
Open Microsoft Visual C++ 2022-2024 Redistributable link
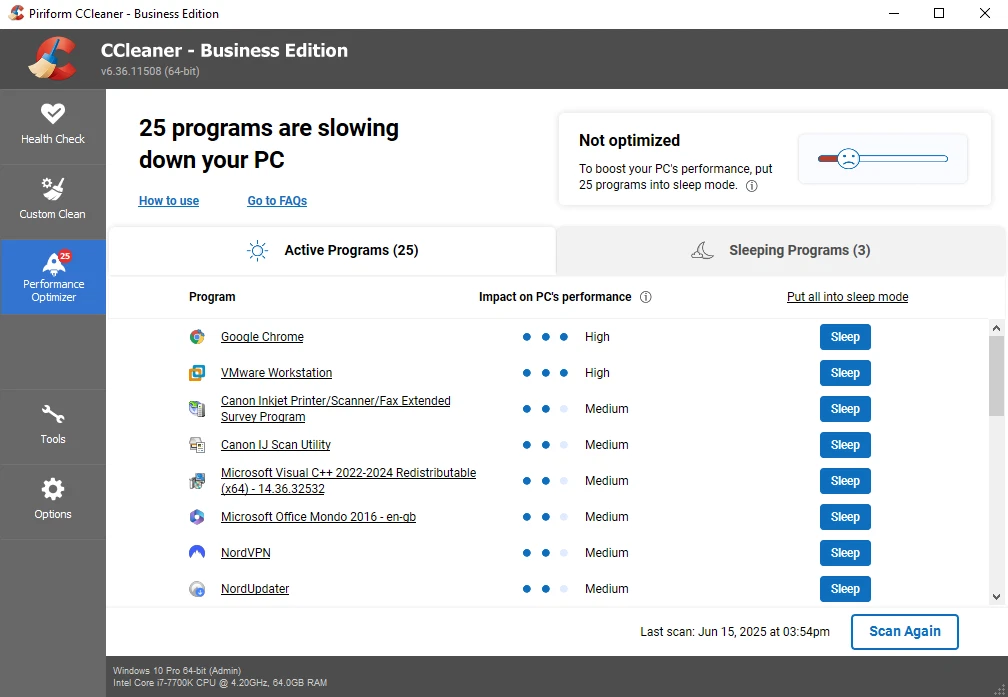pos(348,481)
